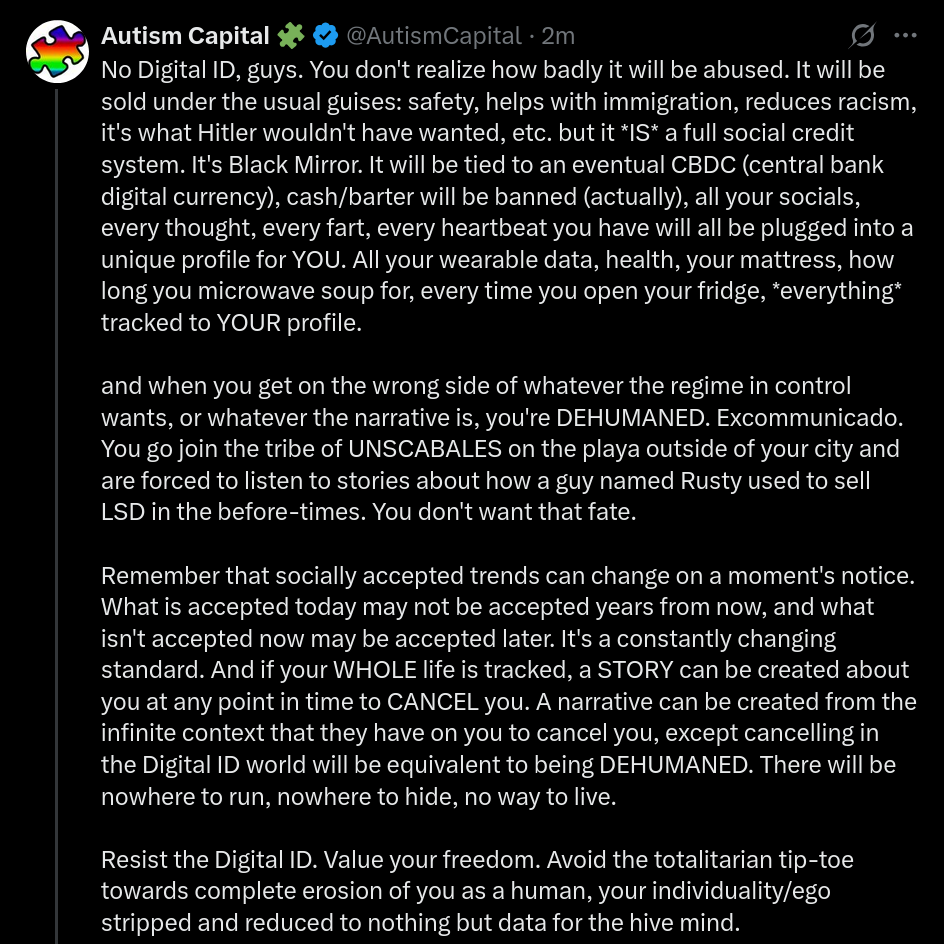
Task: Click the "Autism Capital" display name
Action: tap(185, 36)
